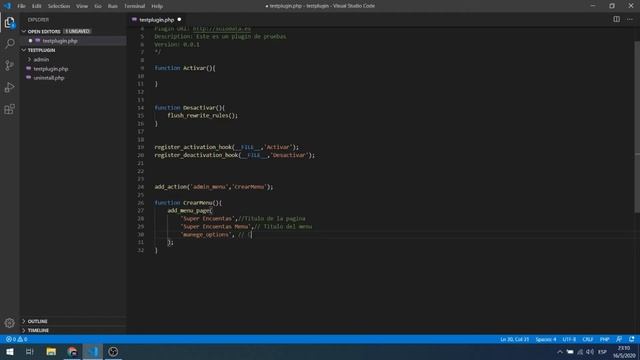Image resolution: width=640 pixels, height=360 pixels.
Task: Click 'function Activar(){' on line 9
Action: click(185, 68)
